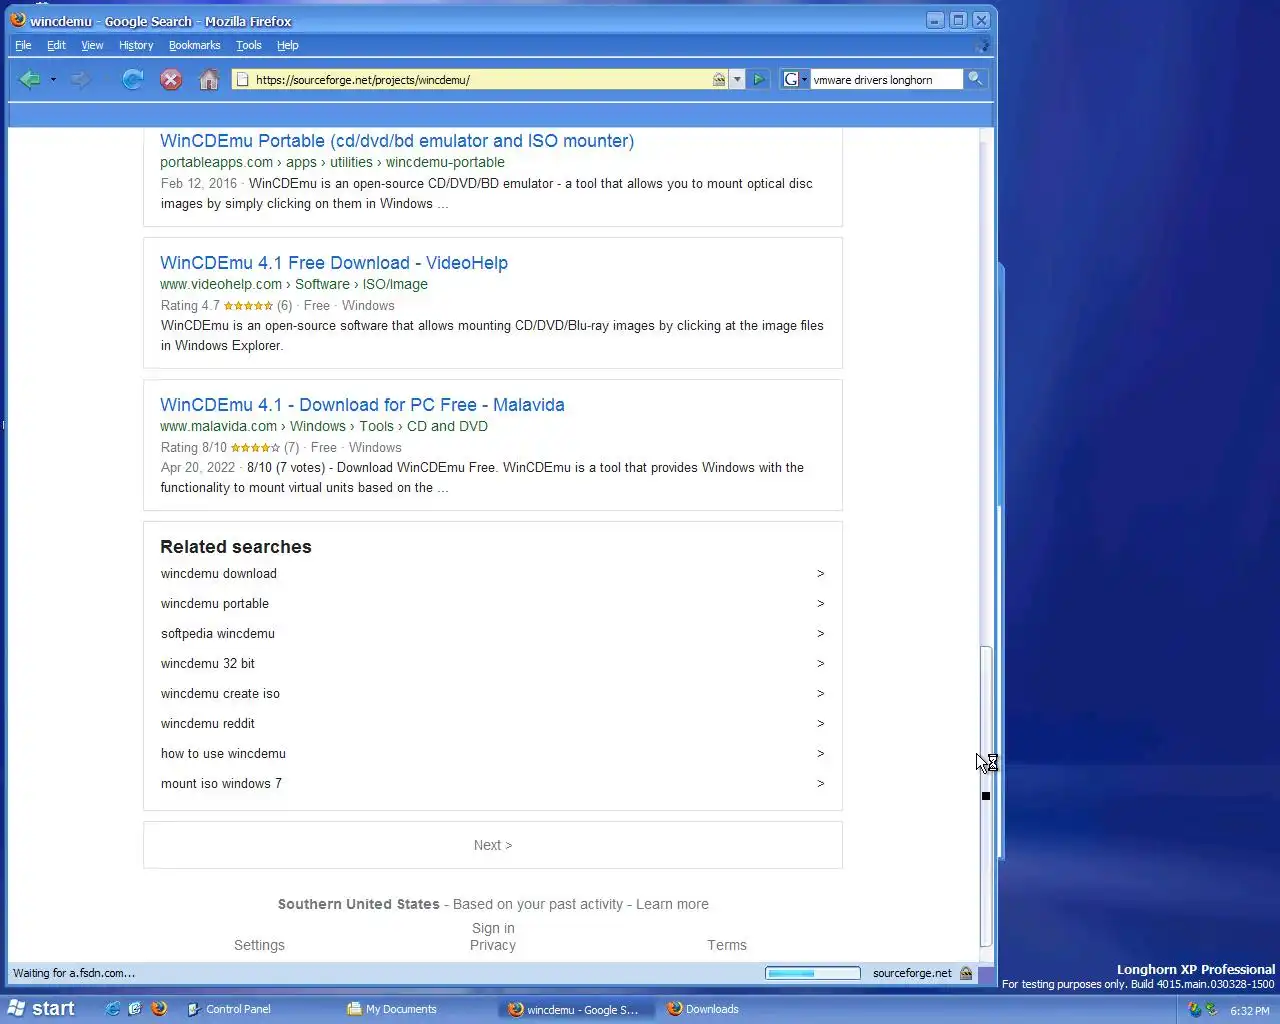
Task: Click the 'sourceforge.net' status bar domain text
Action: coord(912,973)
